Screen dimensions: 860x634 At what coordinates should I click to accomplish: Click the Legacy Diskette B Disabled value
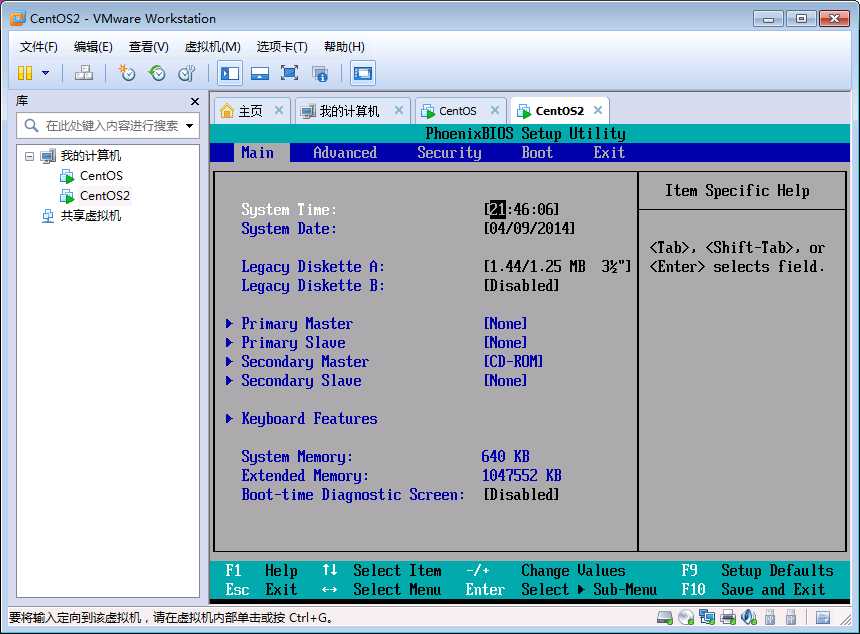pos(521,286)
